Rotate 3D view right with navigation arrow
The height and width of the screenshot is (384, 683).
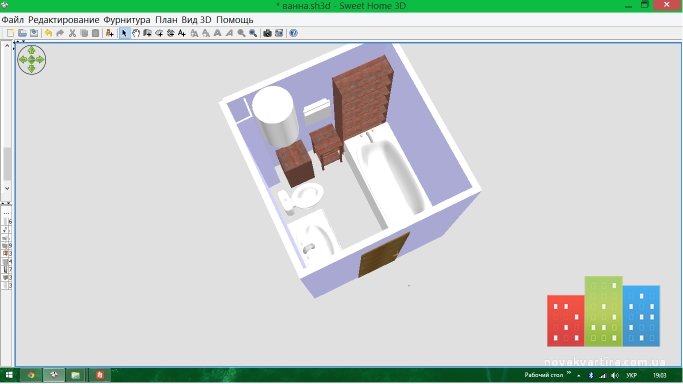40,60
